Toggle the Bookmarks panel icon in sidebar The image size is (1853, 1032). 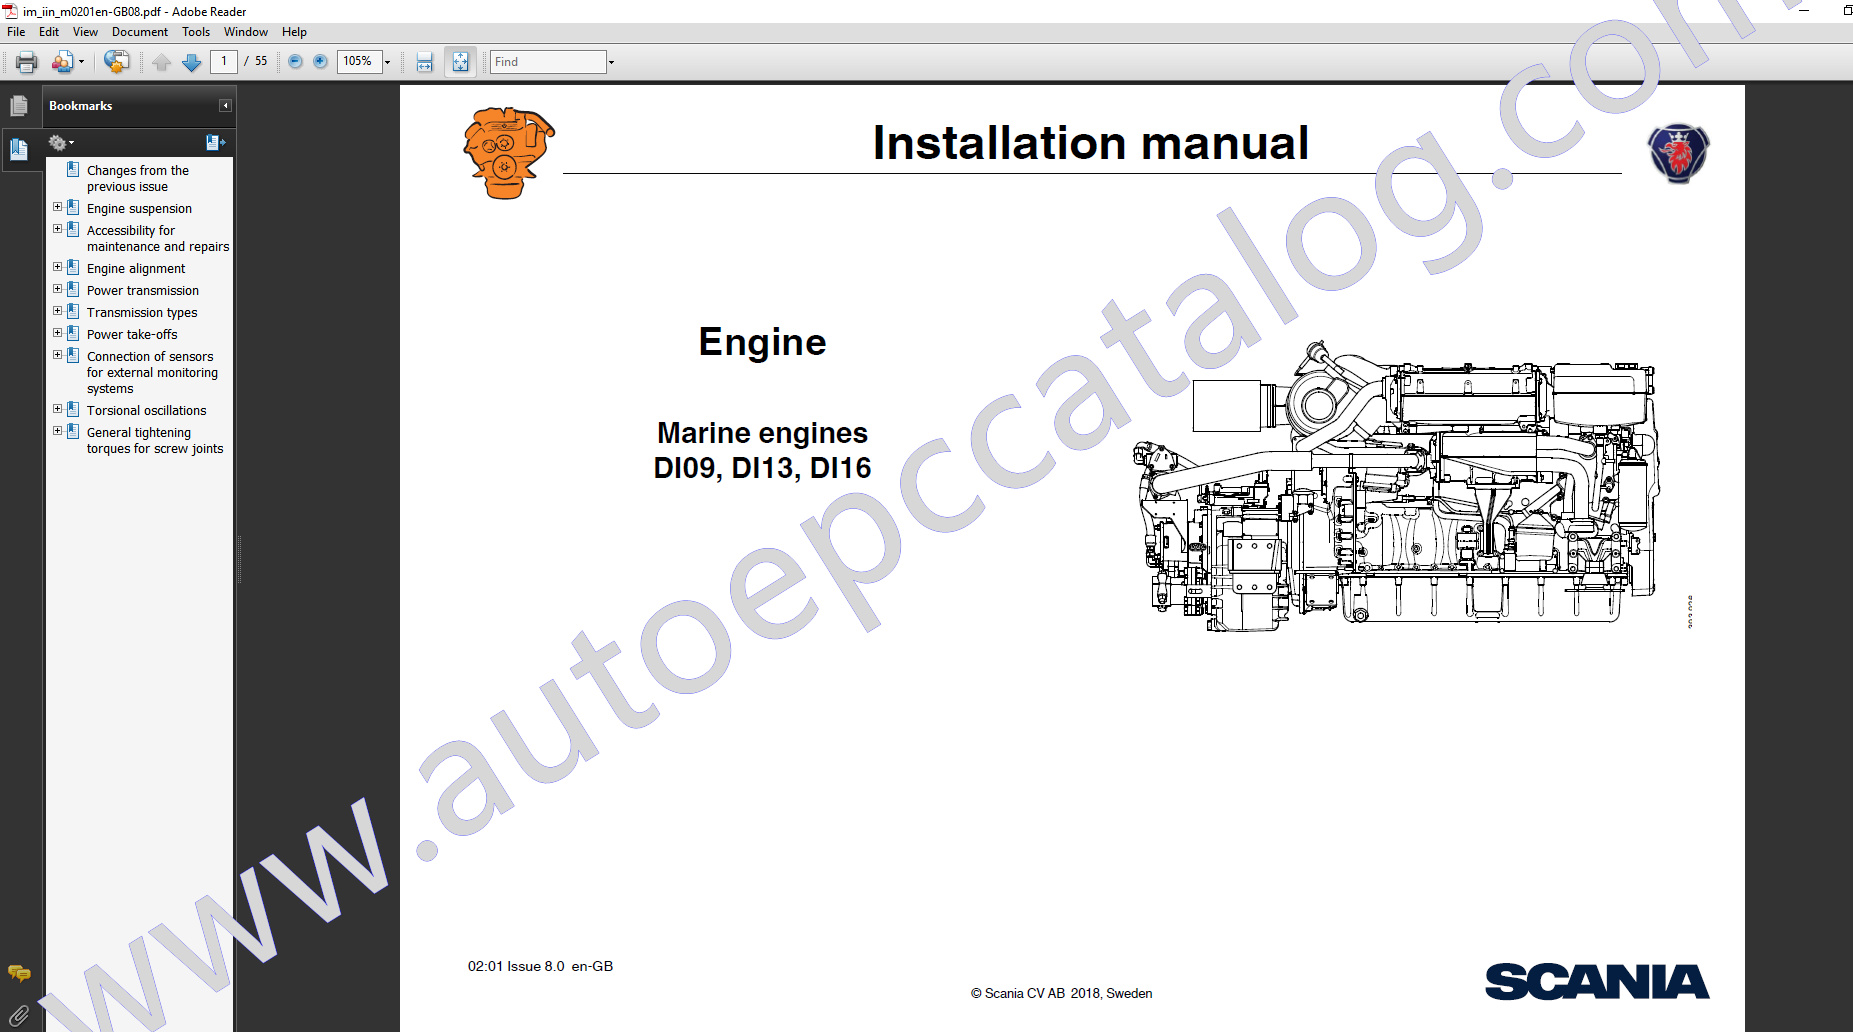click(19, 150)
